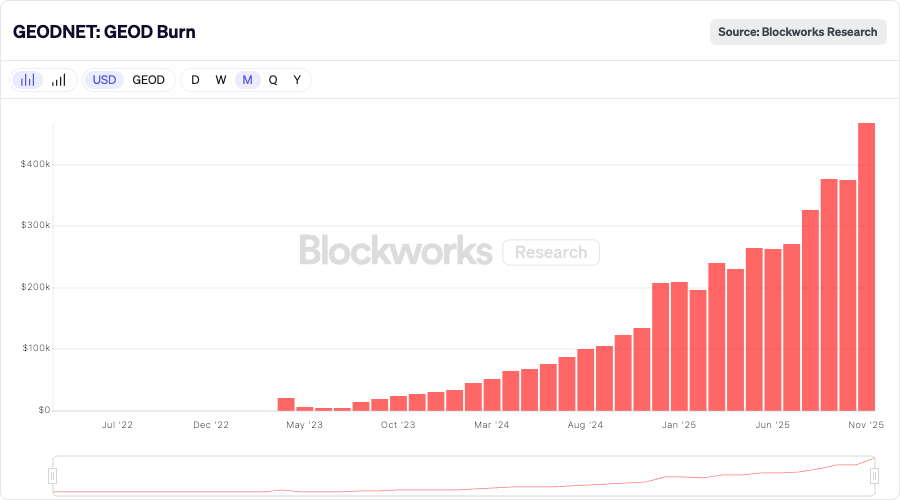Click the $200k axis label
This screenshot has width=900, height=500.
coord(36,287)
